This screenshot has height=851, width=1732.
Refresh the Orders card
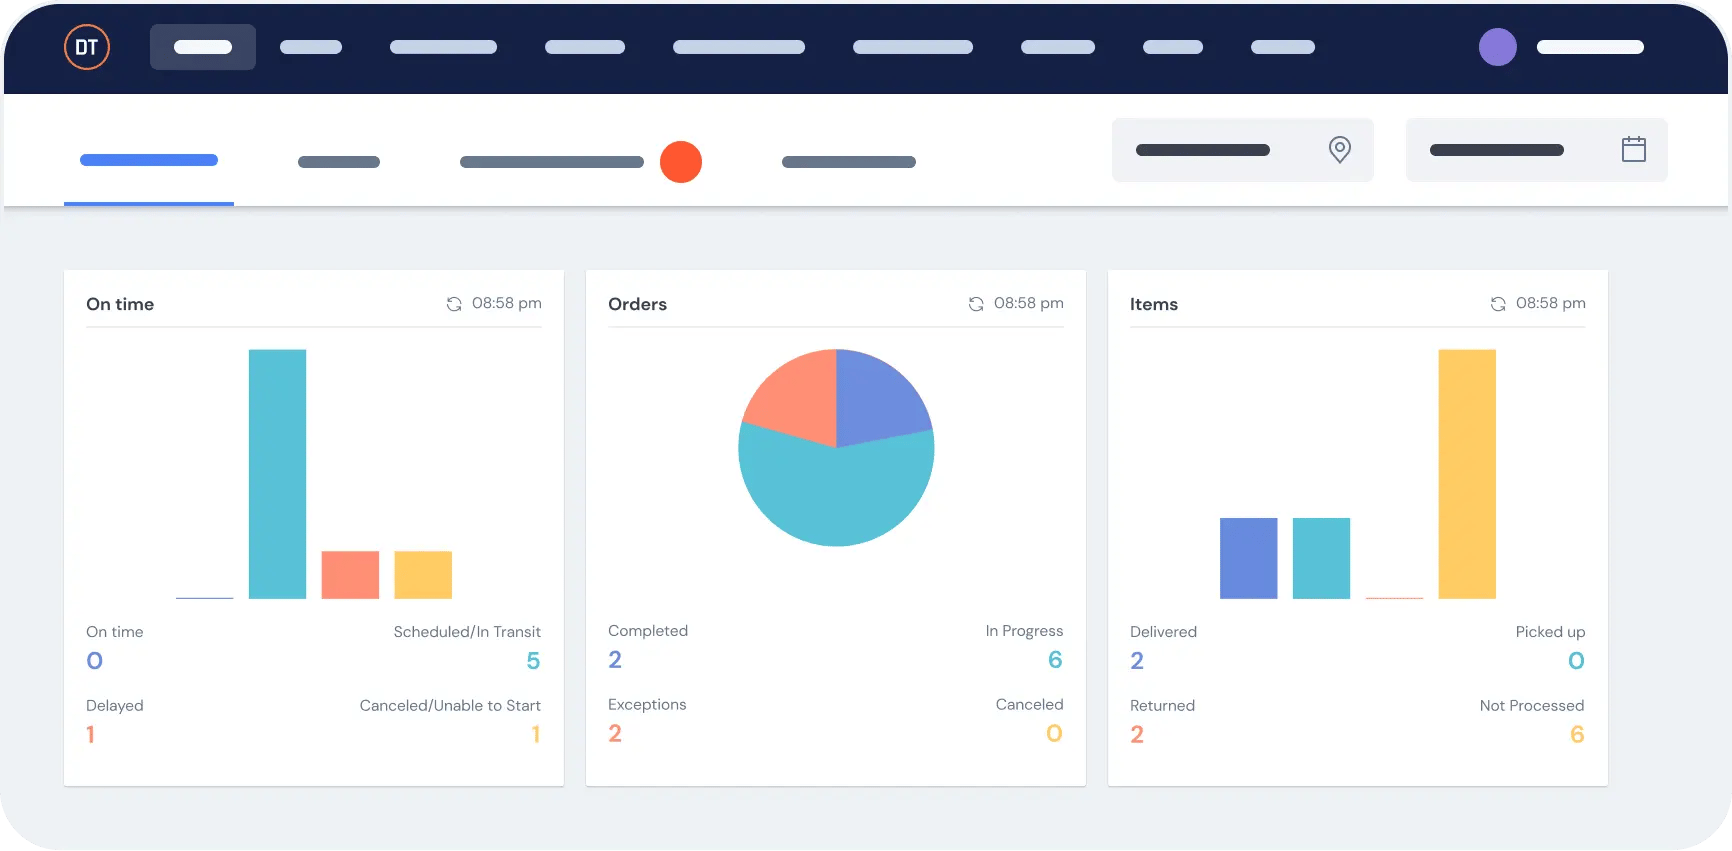coord(976,304)
